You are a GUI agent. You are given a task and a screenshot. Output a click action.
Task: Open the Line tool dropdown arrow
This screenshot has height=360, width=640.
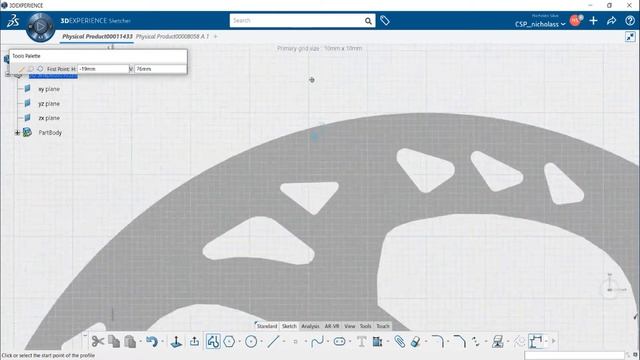click(284, 342)
